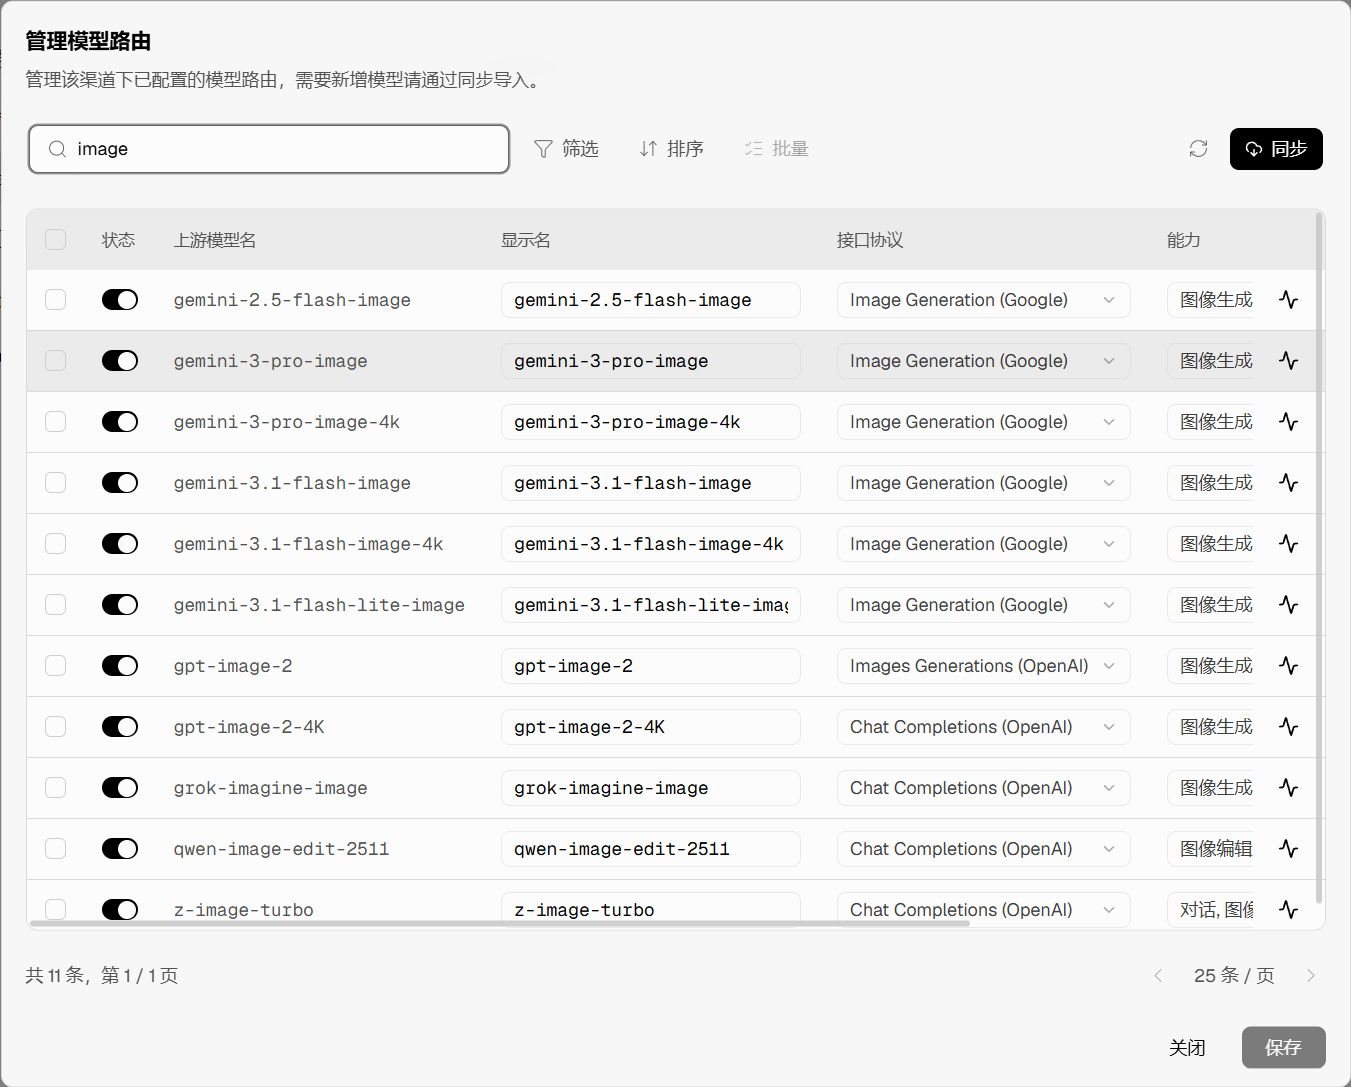This screenshot has height=1087, width=1351.
Task: Open Chat Completions dropdown for gpt-image-2-4K
Action: tap(984, 727)
